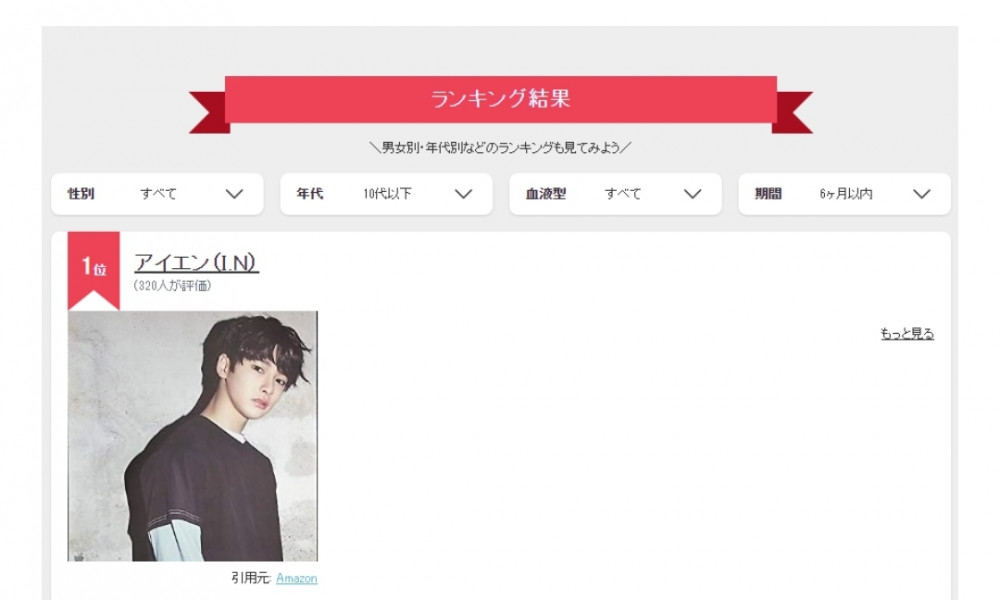1000x600 pixels.
Task: Open the アイエン(I.N) name link
Action: (x=196, y=262)
